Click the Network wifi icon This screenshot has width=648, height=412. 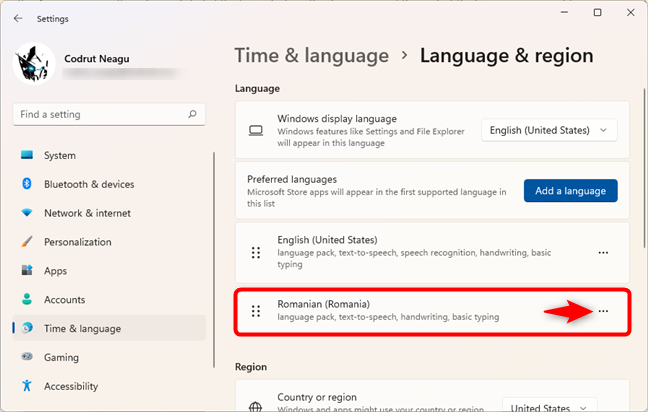[27, 213]
